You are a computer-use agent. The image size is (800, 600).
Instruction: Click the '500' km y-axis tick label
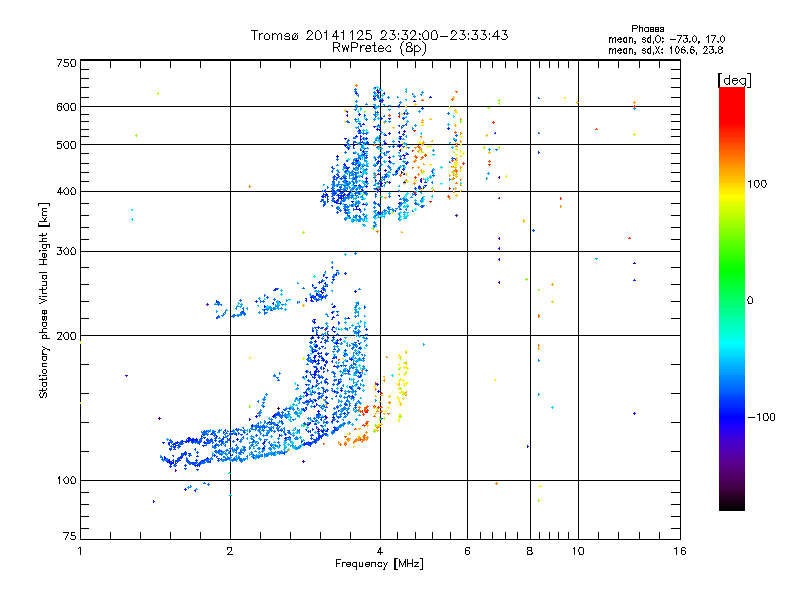[66, 145]
